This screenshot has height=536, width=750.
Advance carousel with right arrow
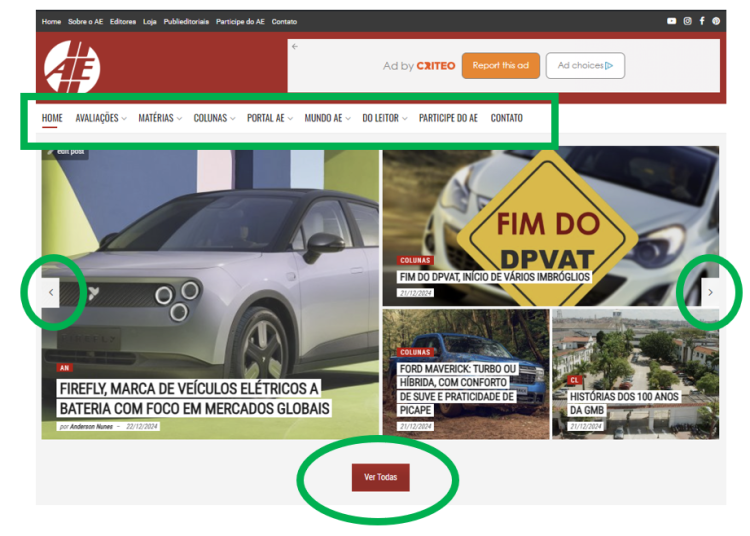click(x=710, y=292)
